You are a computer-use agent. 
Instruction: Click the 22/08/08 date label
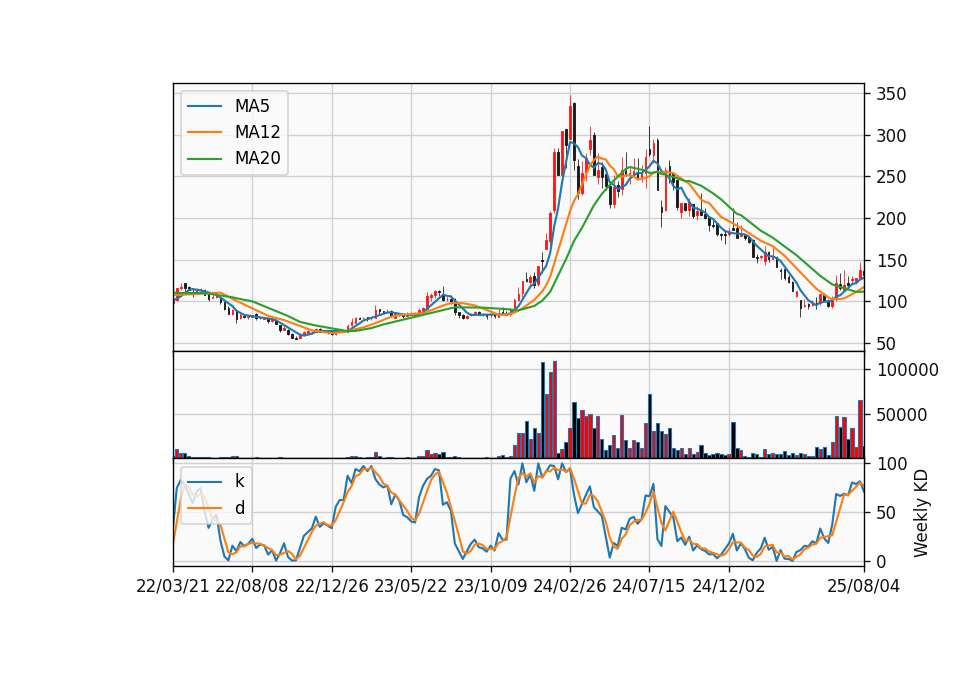(x=252, y=586)
